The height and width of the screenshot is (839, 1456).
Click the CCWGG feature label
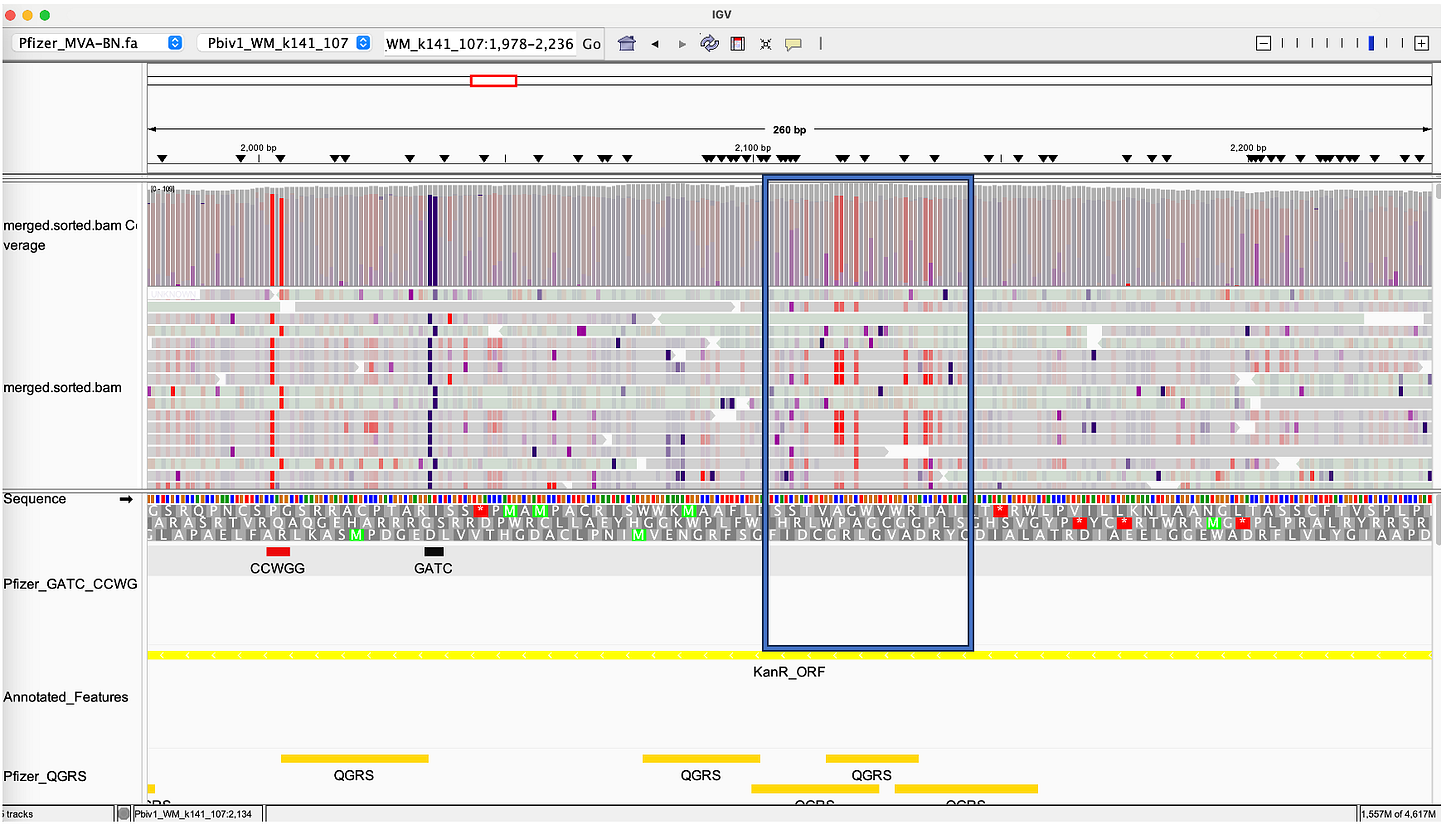click(278, 568)
